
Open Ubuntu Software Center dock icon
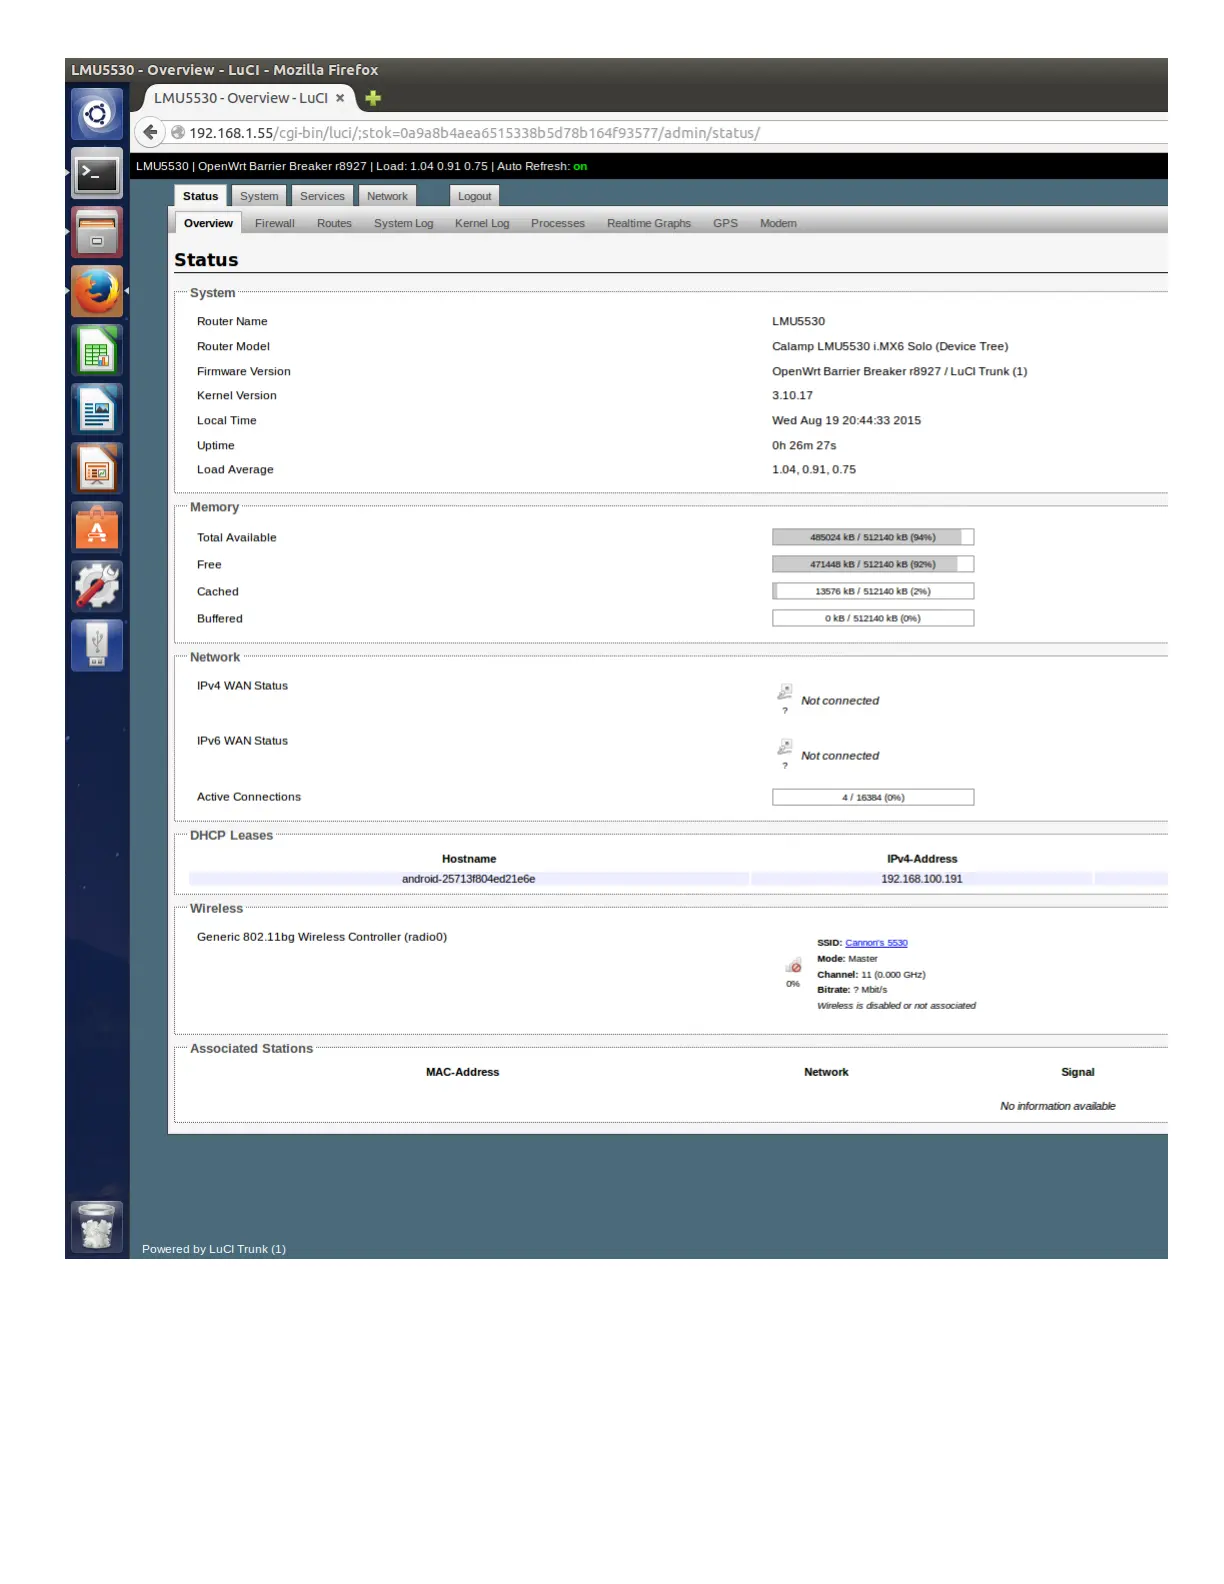point(97,528)
